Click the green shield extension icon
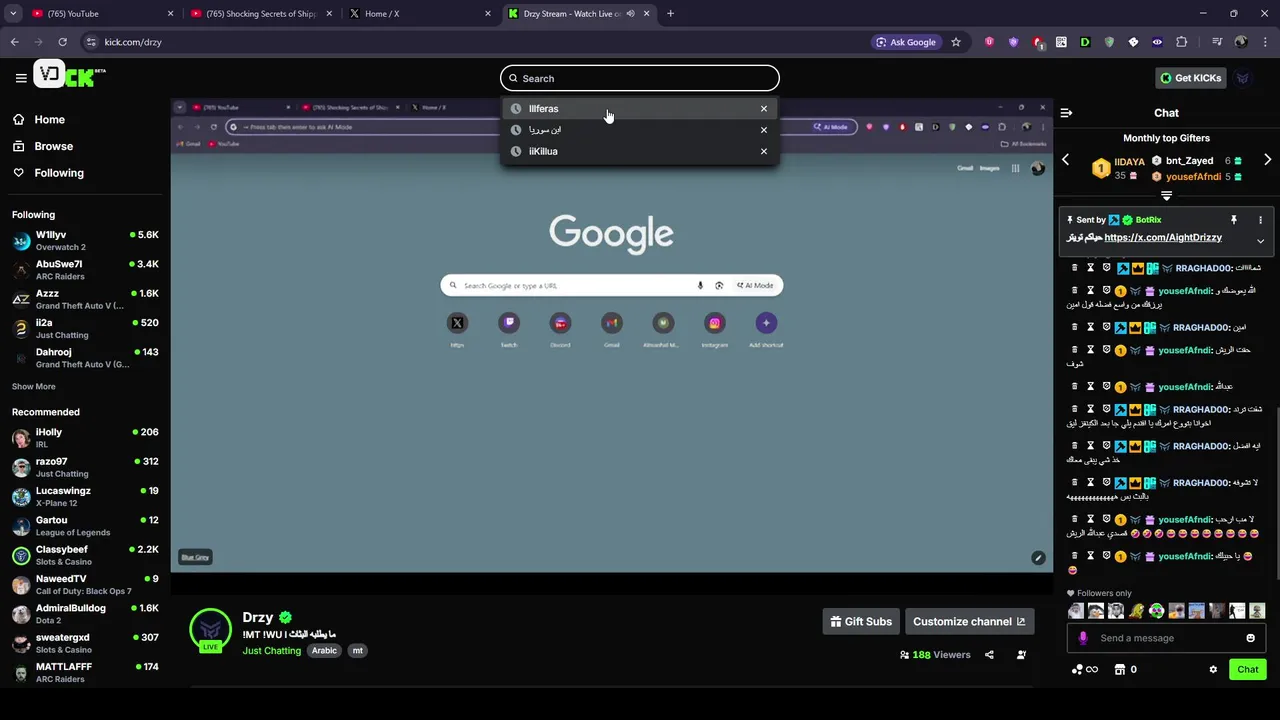The height and width of the screenshot is (720, 1280). pyautogui.click(x=1109, y=42)
